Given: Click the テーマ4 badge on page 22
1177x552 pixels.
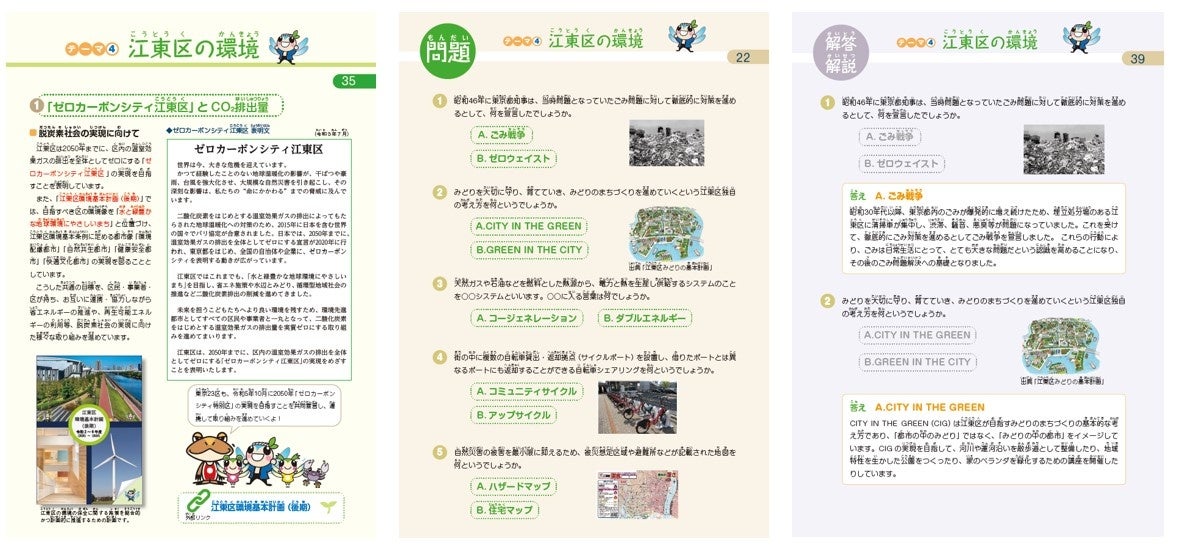Looking at the screenshot, I should (521, 41).
